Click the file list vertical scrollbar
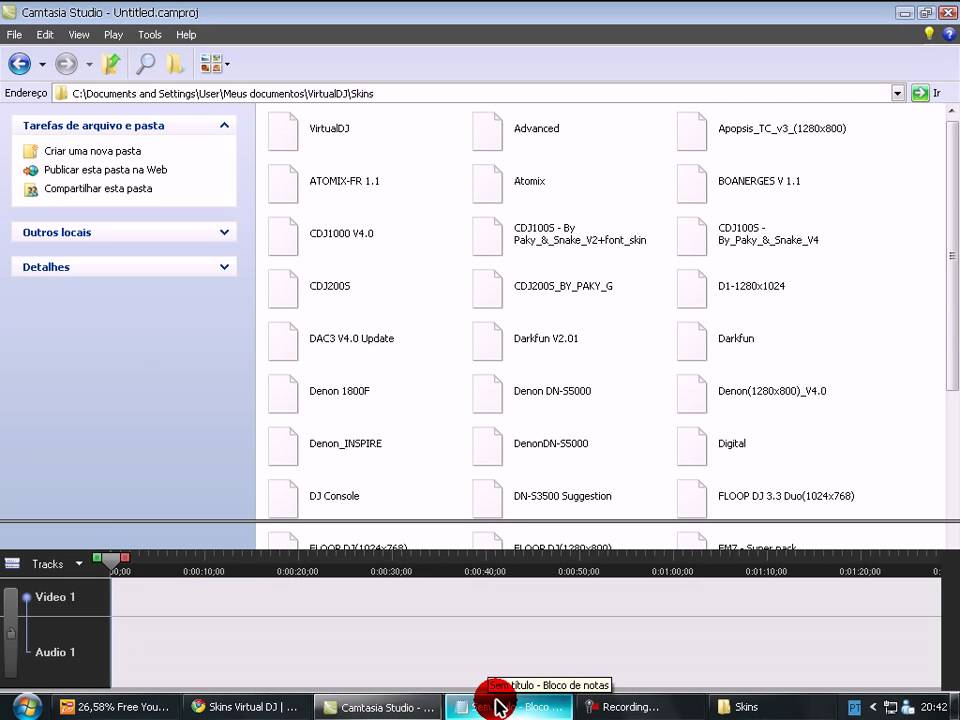960x720 pixels. pyautogui.click(x=952, y=254)
